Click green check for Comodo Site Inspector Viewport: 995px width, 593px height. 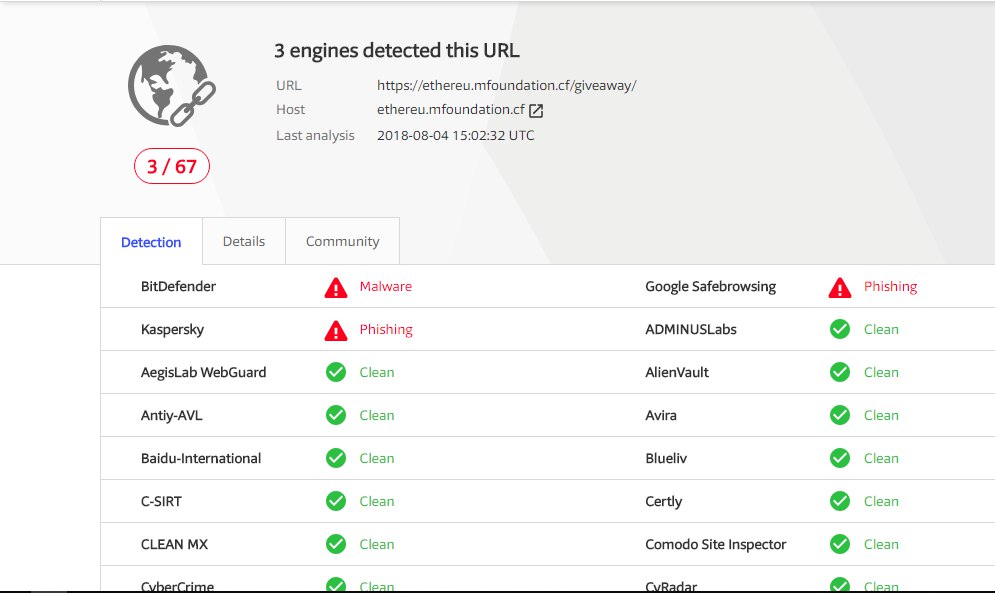pos(840,544)
